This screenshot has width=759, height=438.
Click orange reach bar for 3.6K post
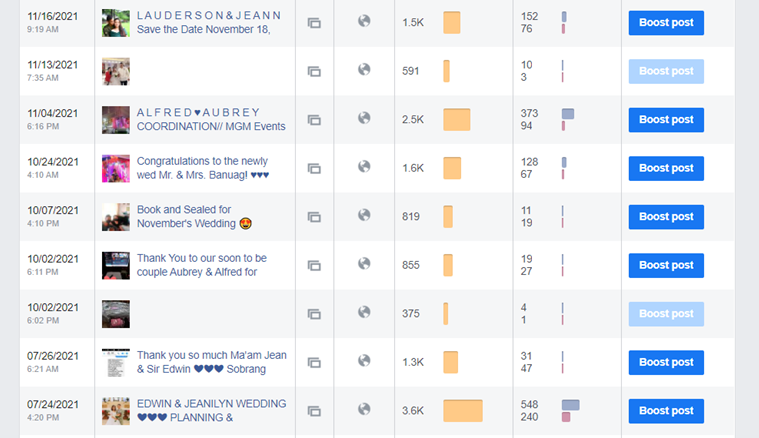click(462, 410)
